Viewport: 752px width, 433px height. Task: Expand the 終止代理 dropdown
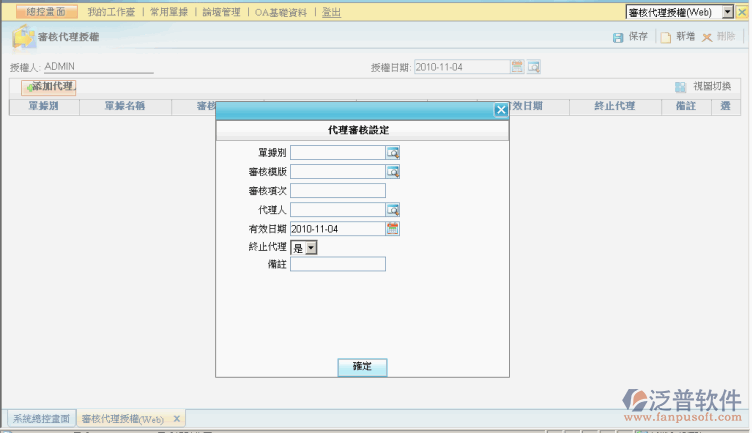(x=311, y=248)
